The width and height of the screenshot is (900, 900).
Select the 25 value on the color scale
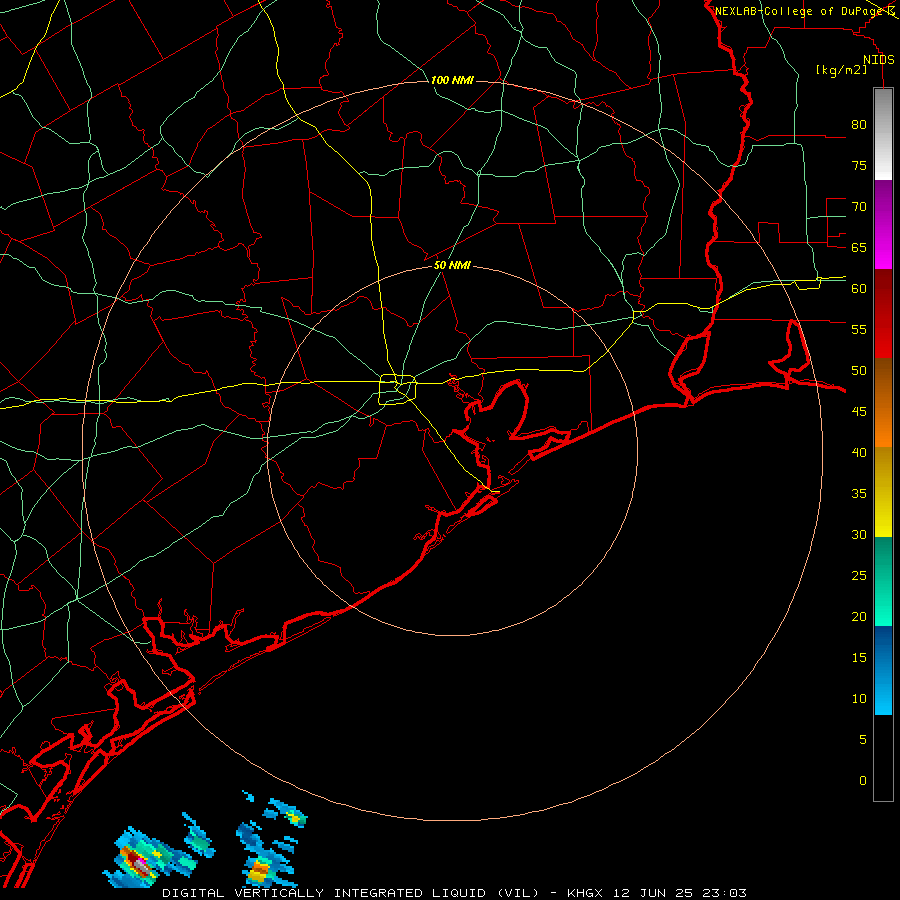859,576
